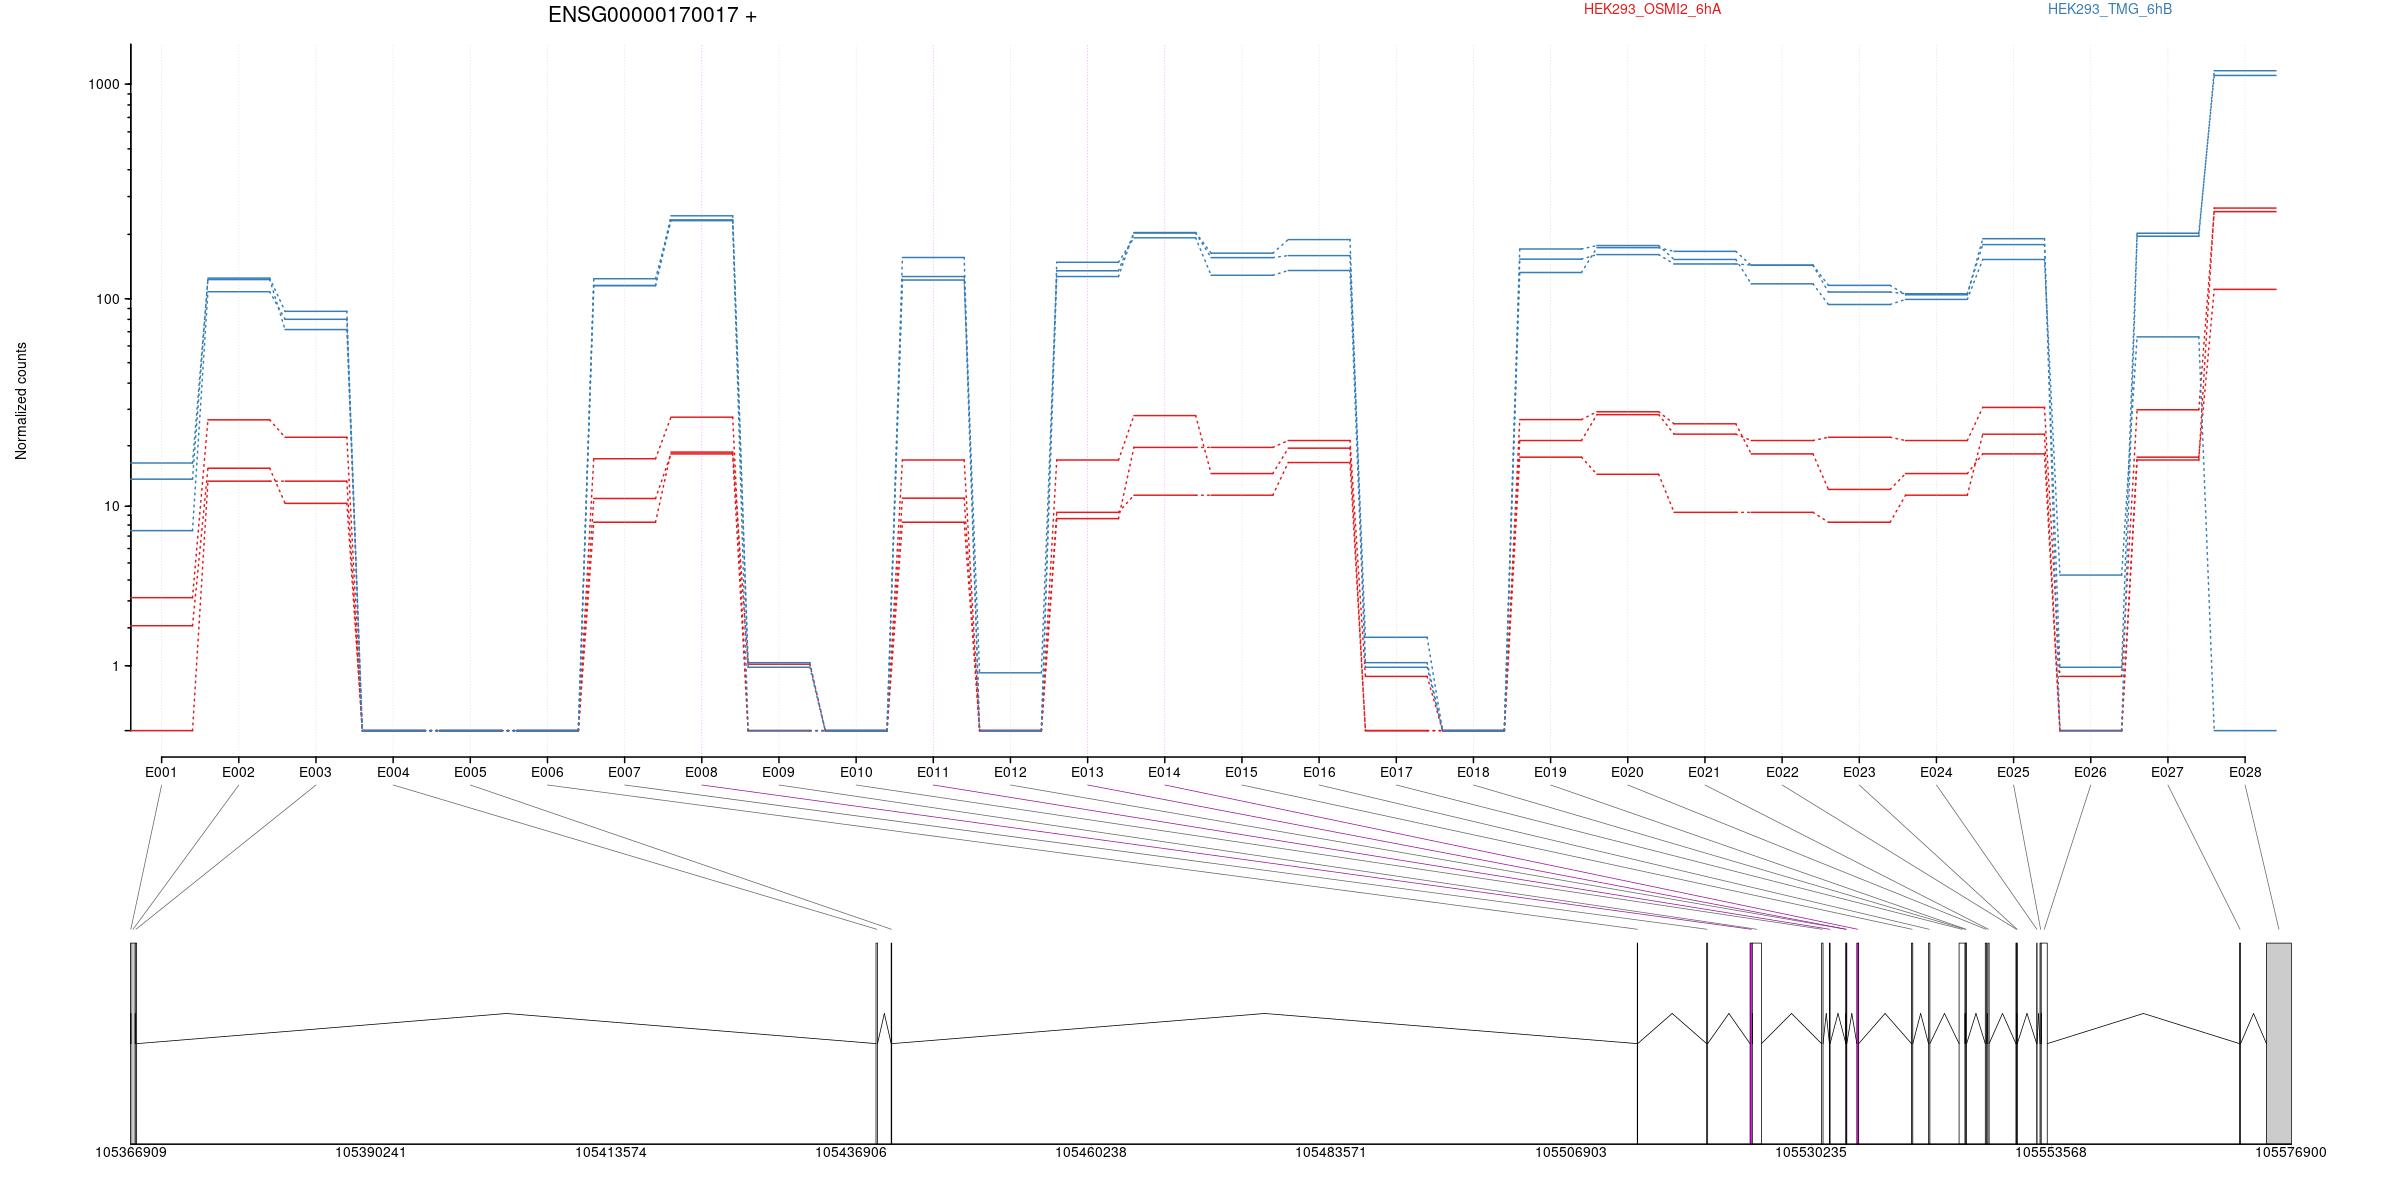Click genomic coordinate 105483571
The height and width of the screenshot is (1200, 2400).
(x=1331, y=1152)
